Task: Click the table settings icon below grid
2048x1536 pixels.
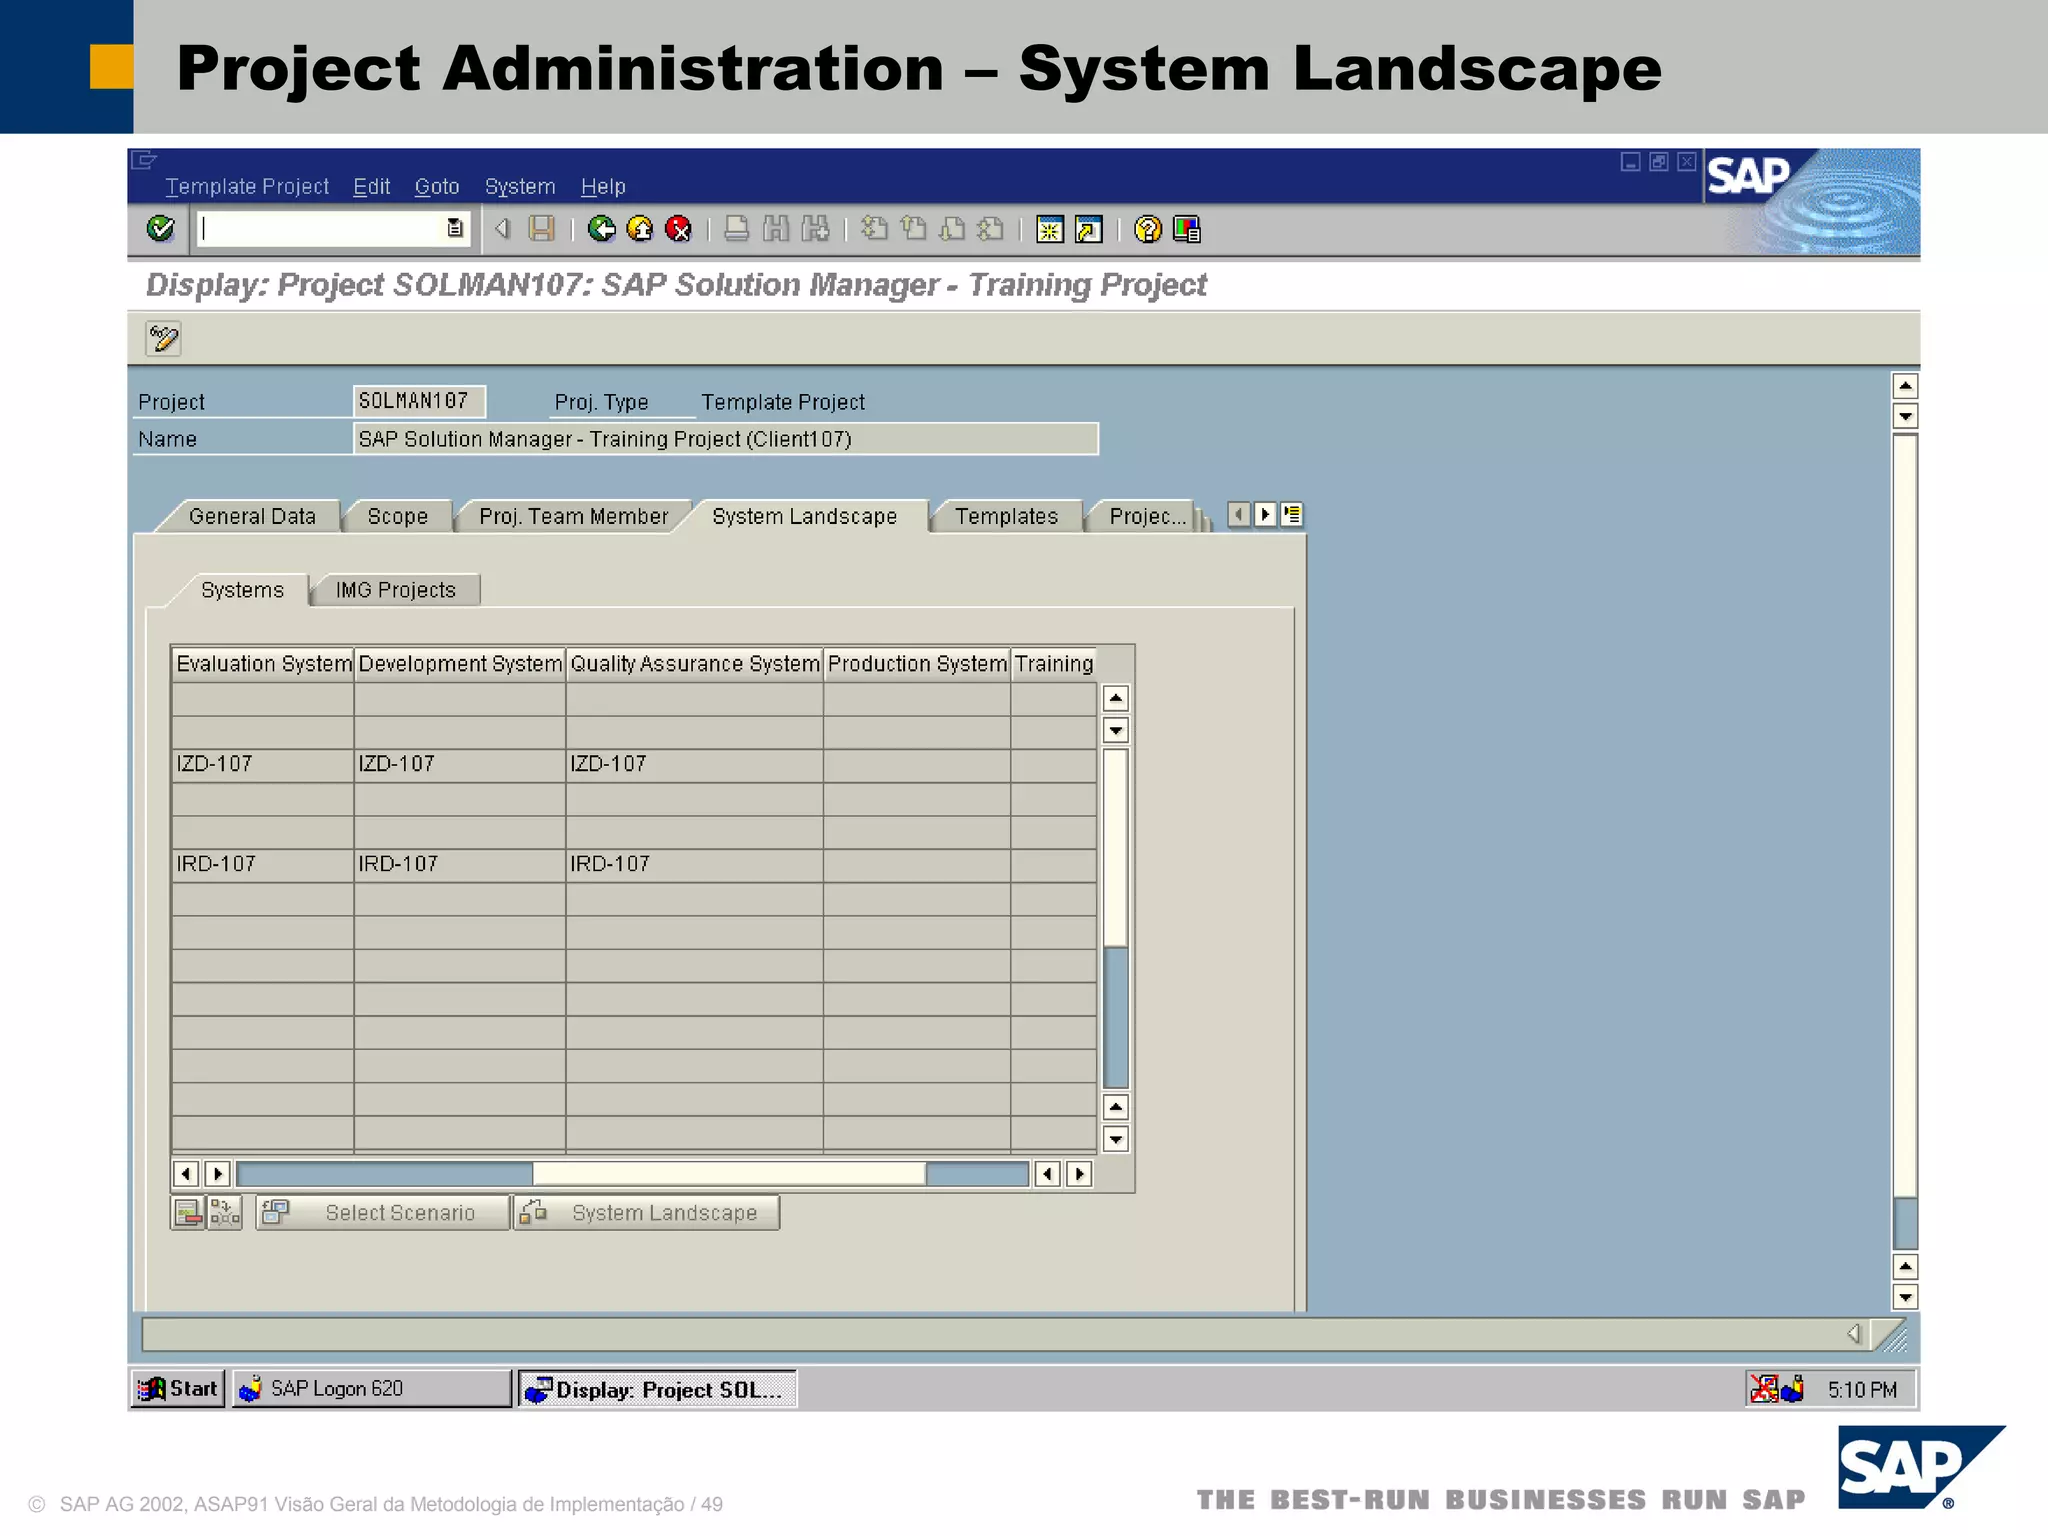Action: tap(188, 1213)
